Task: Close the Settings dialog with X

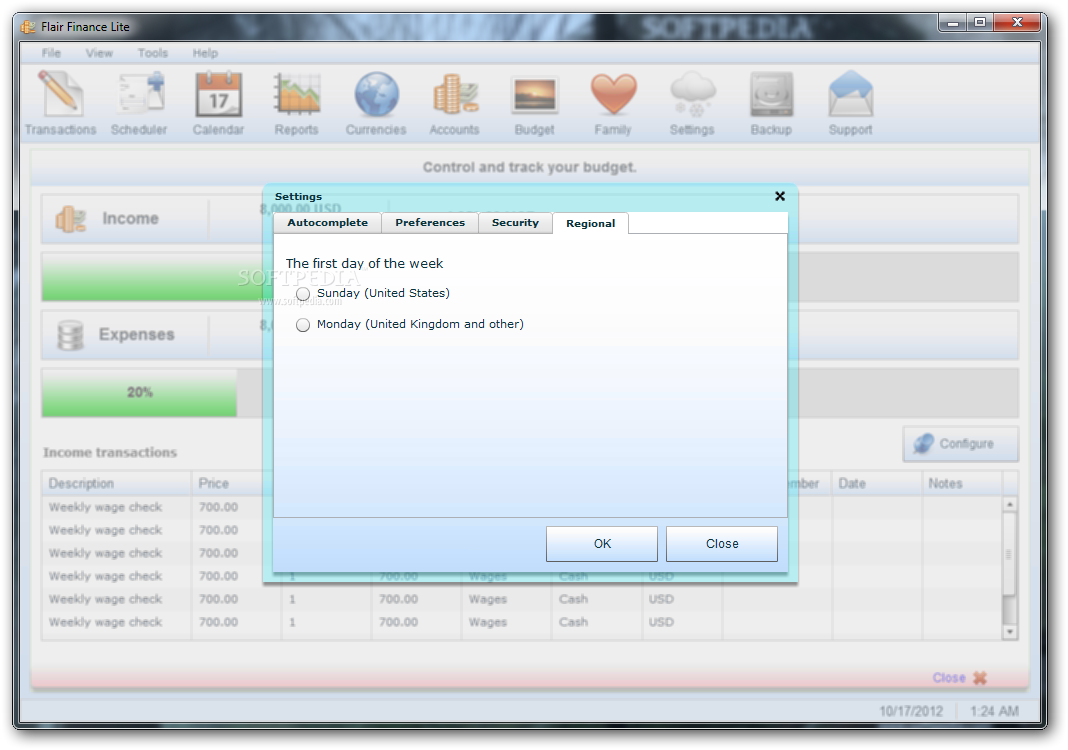Action: 780,196
